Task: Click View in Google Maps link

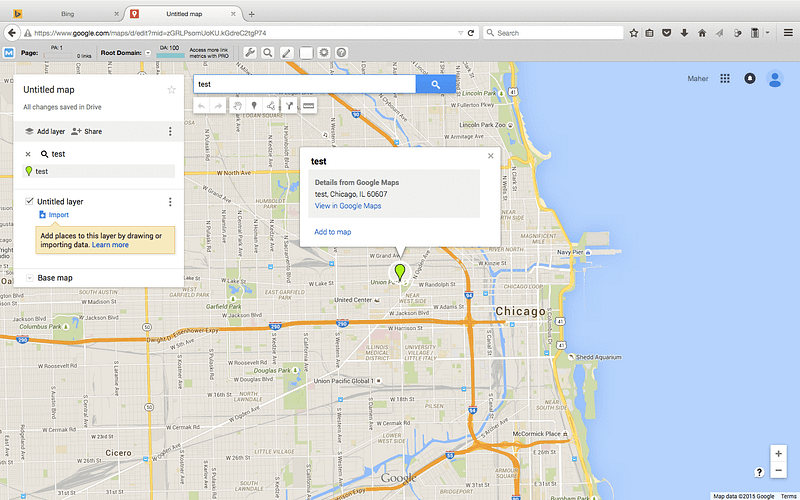Action: [347, 206]
